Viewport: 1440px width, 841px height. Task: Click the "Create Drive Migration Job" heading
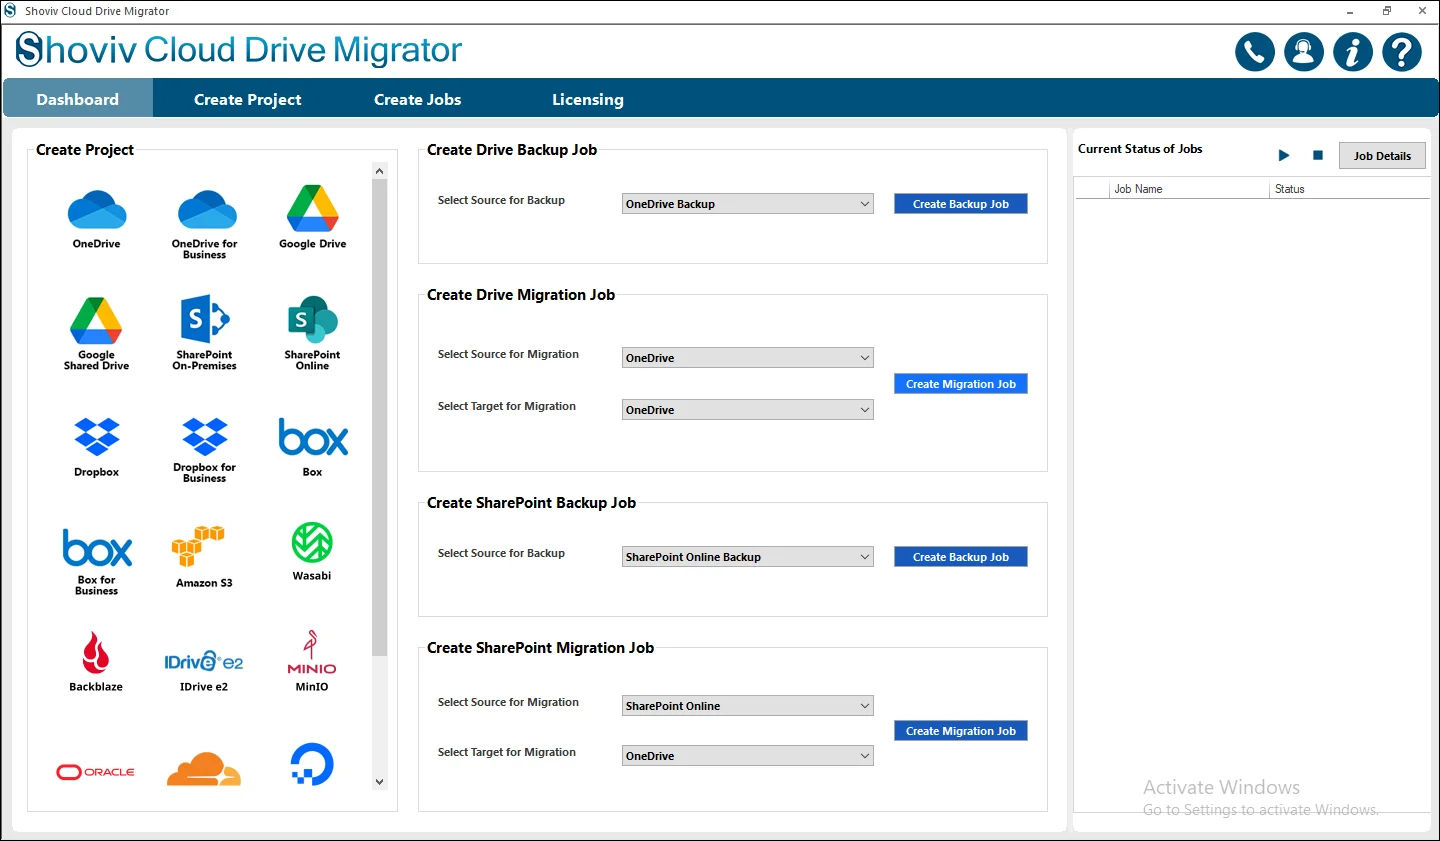point(521,295)
